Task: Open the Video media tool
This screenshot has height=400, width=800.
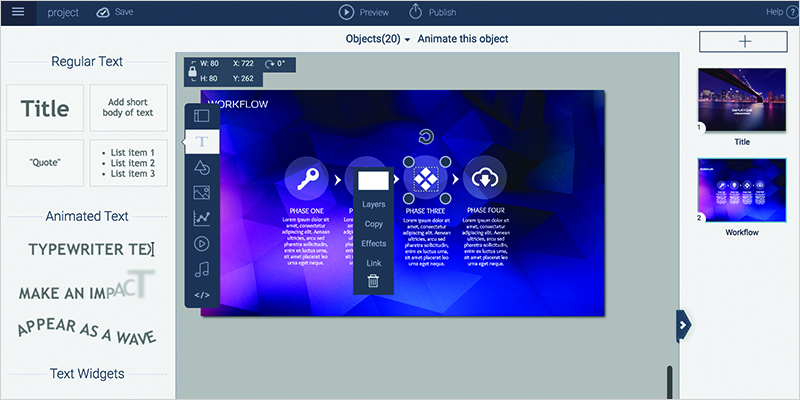Action: click(201, 243)
